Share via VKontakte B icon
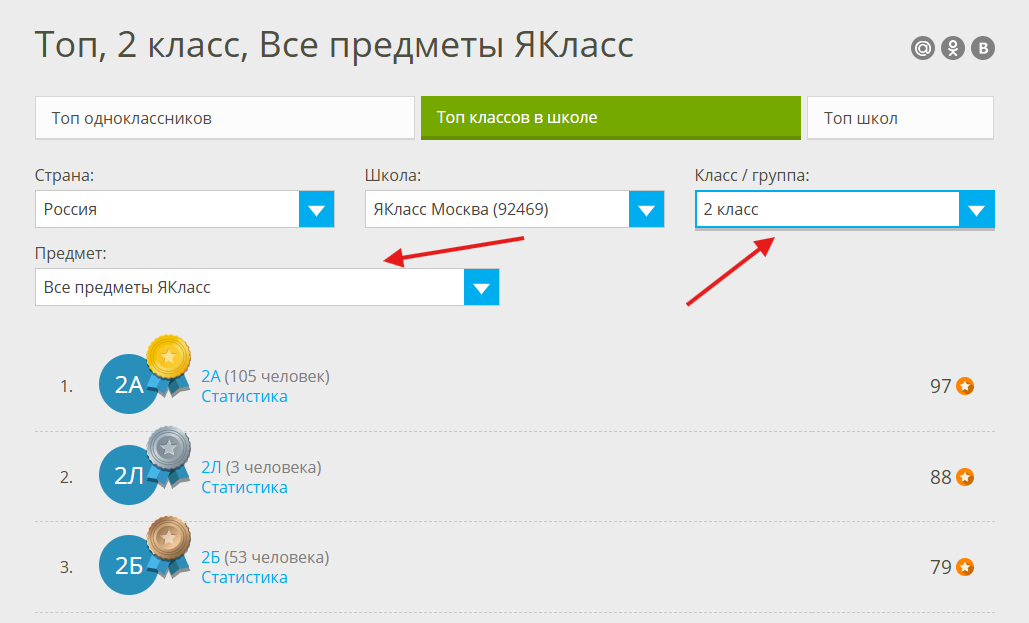Viewport: 1029px width, 623px height. (x=983, y=48)
